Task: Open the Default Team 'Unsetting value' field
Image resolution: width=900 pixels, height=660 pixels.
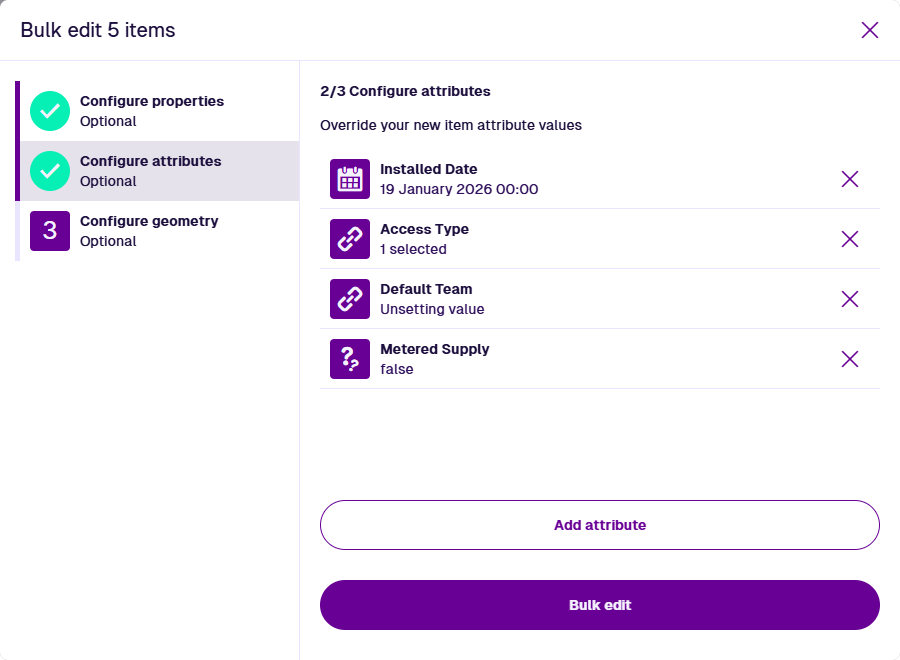Action: tap(432, 309)
